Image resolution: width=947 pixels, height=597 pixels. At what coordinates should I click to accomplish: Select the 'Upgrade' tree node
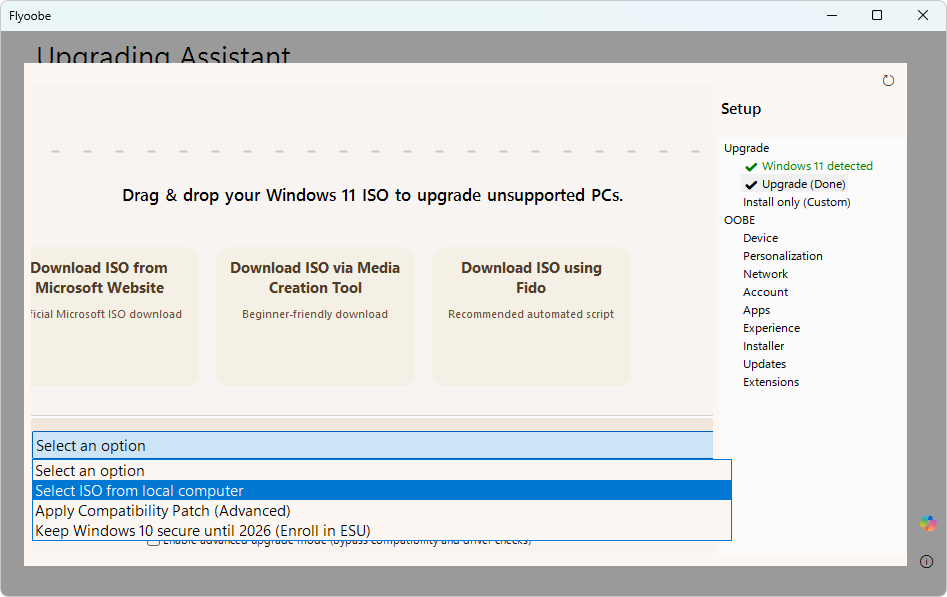point(746,148)
